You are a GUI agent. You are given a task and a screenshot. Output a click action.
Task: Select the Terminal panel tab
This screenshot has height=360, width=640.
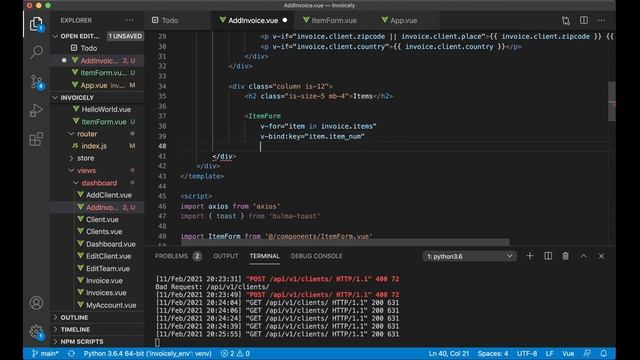click(x=264, y=256)
